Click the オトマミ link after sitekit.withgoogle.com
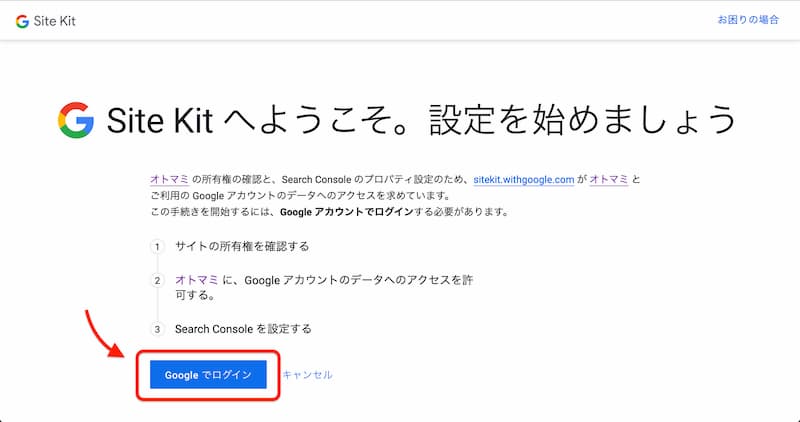 [x=609, y=180]
